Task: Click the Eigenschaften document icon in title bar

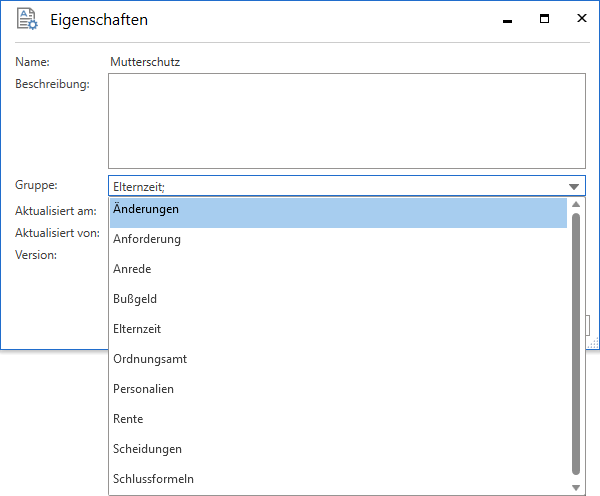Action: 27,20
